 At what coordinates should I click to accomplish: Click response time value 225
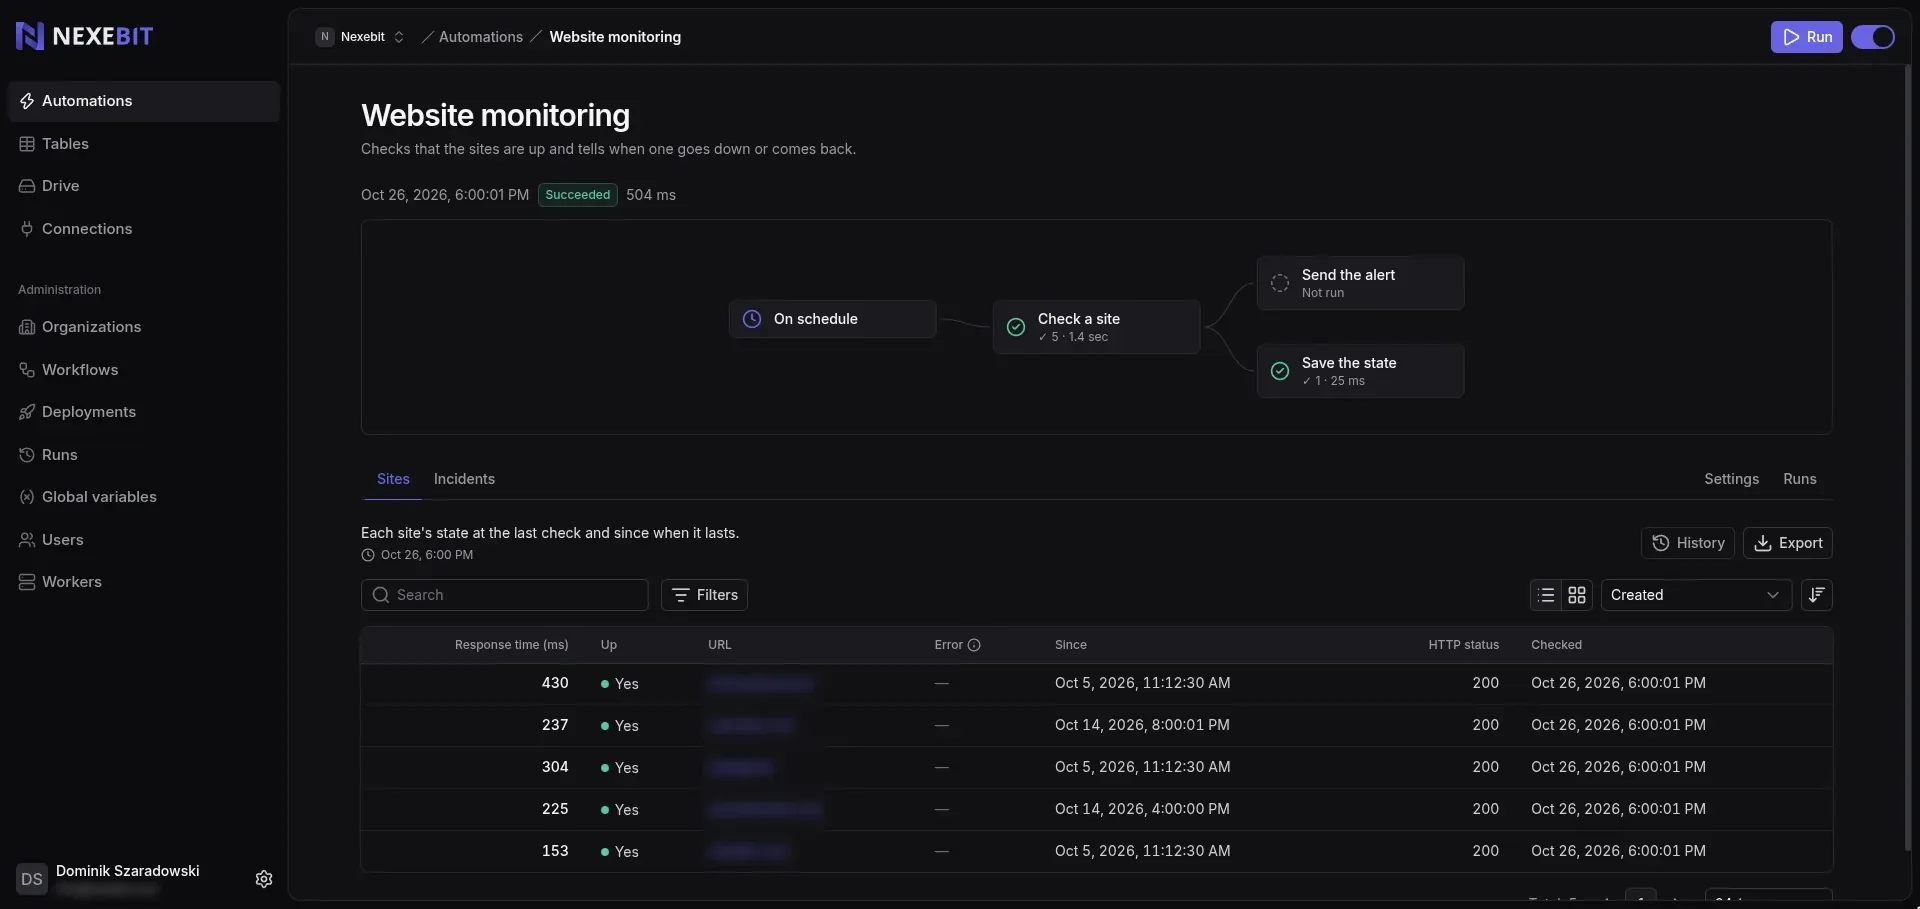pos(555,809)
